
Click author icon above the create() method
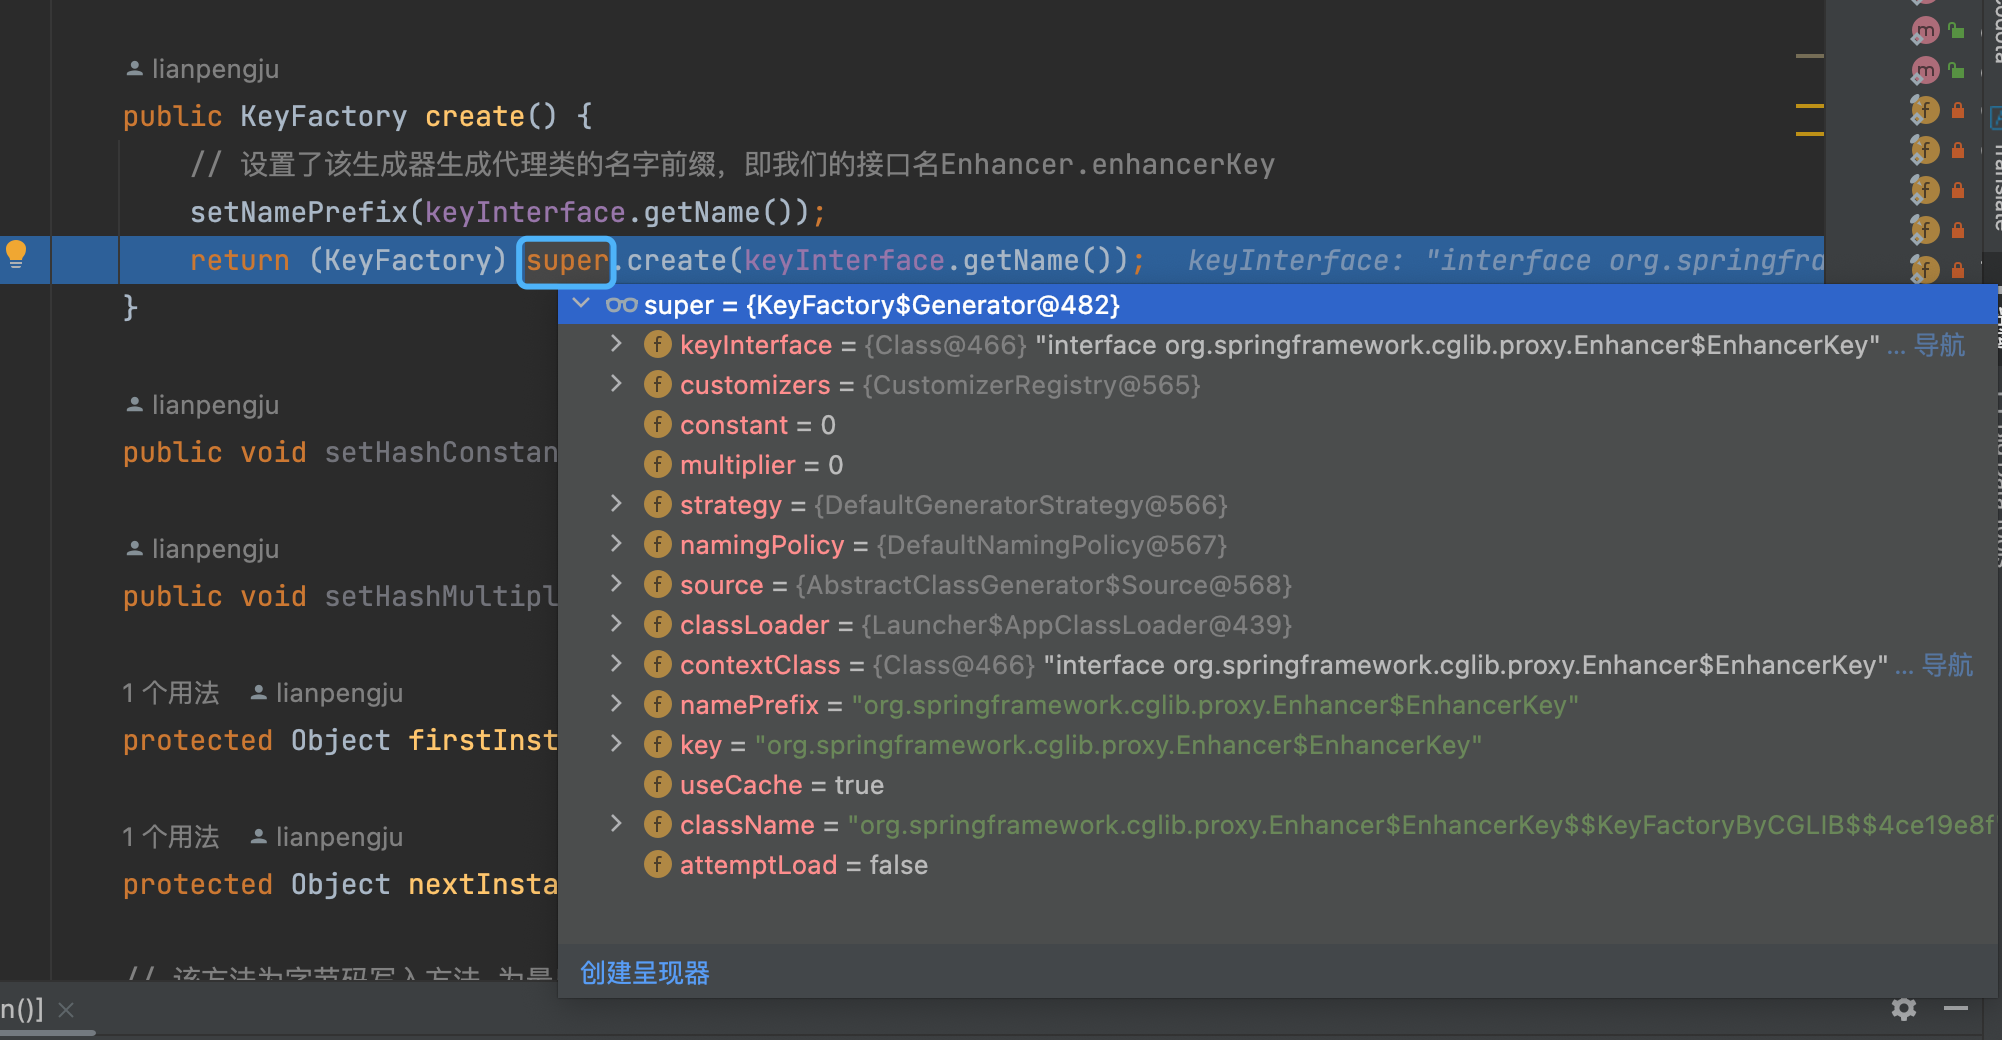[x=134, y=69]
